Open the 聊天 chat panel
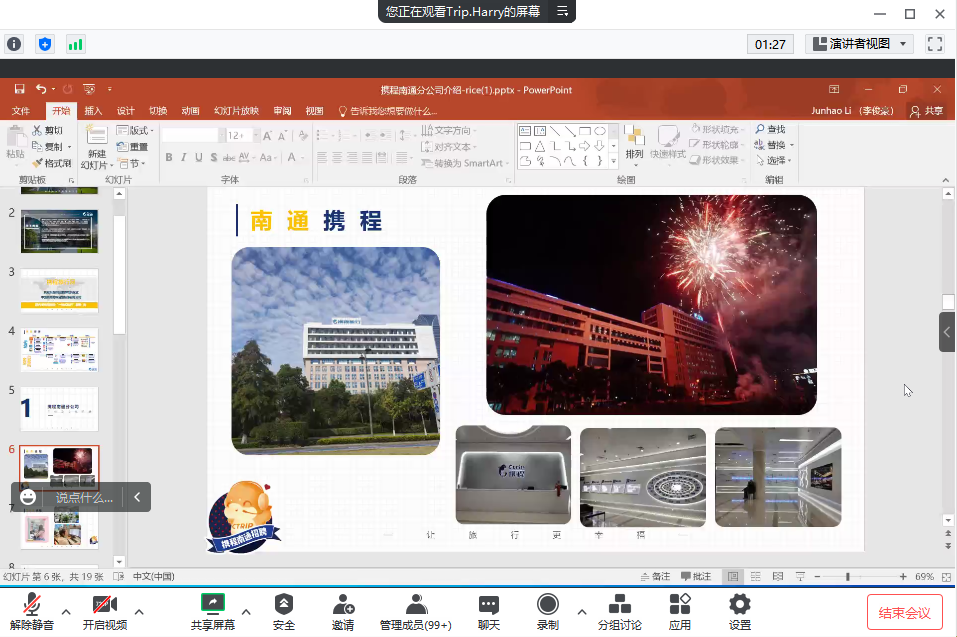Viewport: 957px width, 637px height. tap(488, 611)
